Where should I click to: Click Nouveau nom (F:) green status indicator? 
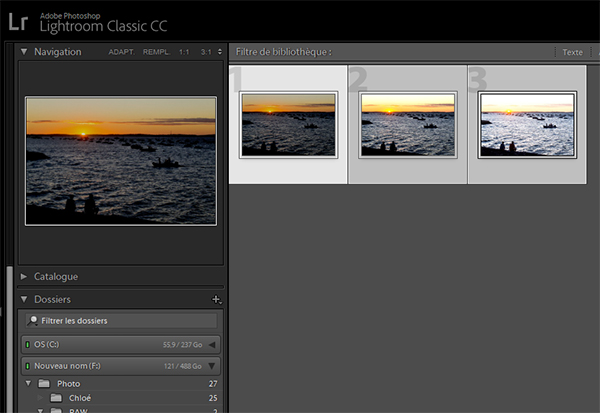28,366
